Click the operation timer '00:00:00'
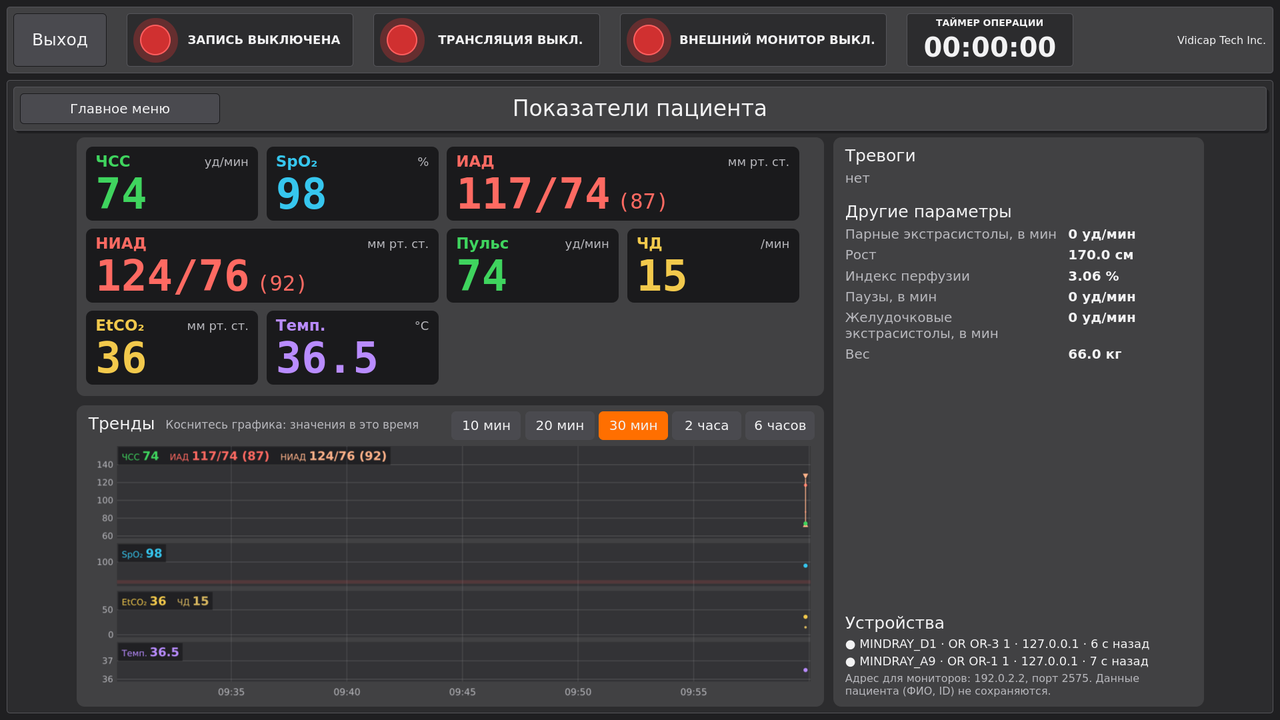The height and width of the screenshot is (720, 1280). (990, 47)
